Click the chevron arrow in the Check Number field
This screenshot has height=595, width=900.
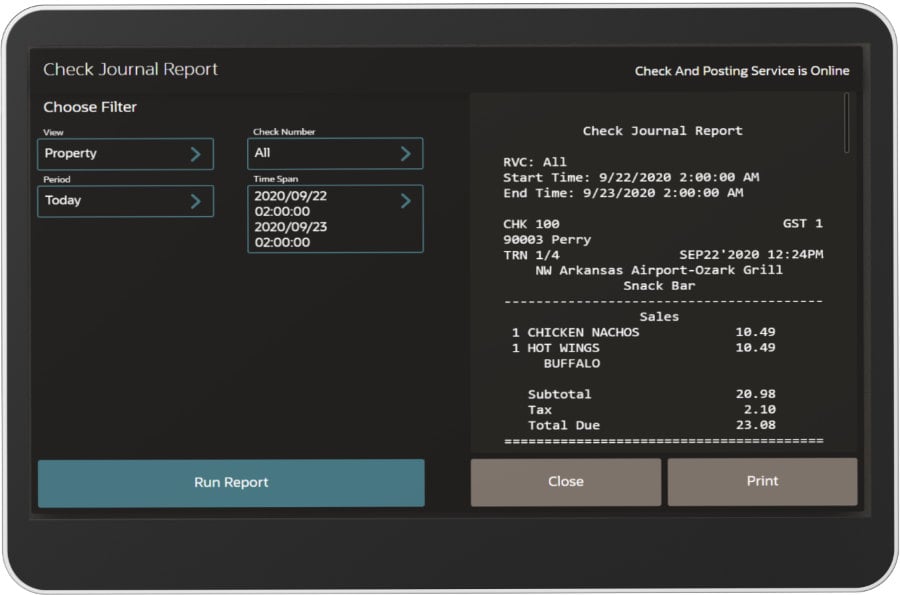(x=405, y=153)
